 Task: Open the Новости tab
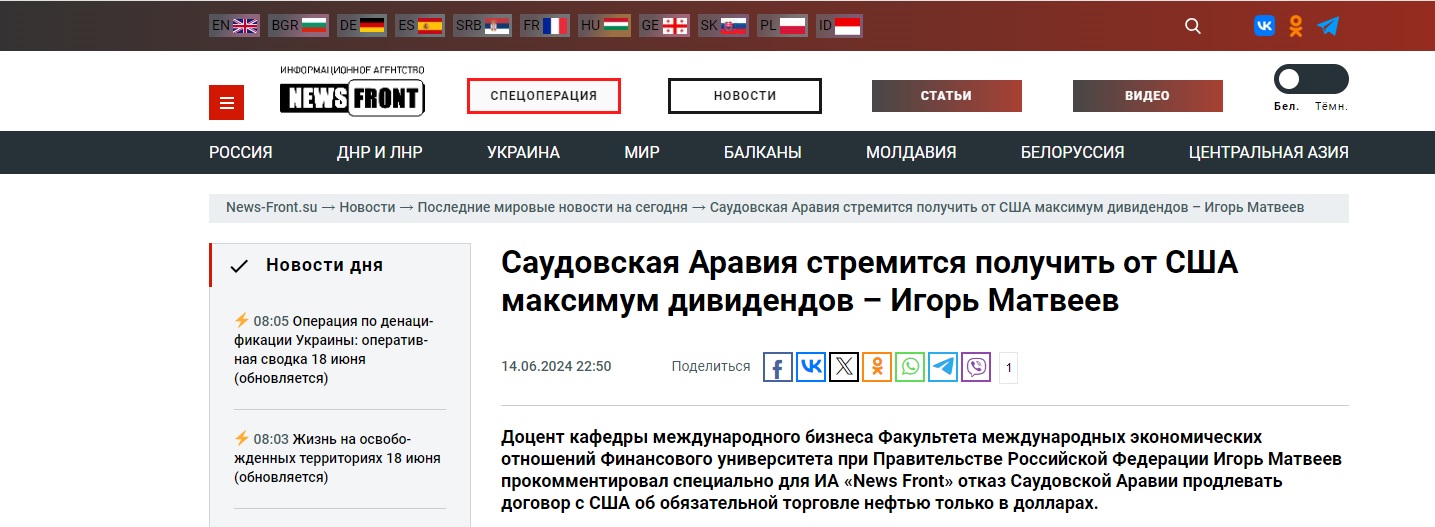click(x=744, y=96)
